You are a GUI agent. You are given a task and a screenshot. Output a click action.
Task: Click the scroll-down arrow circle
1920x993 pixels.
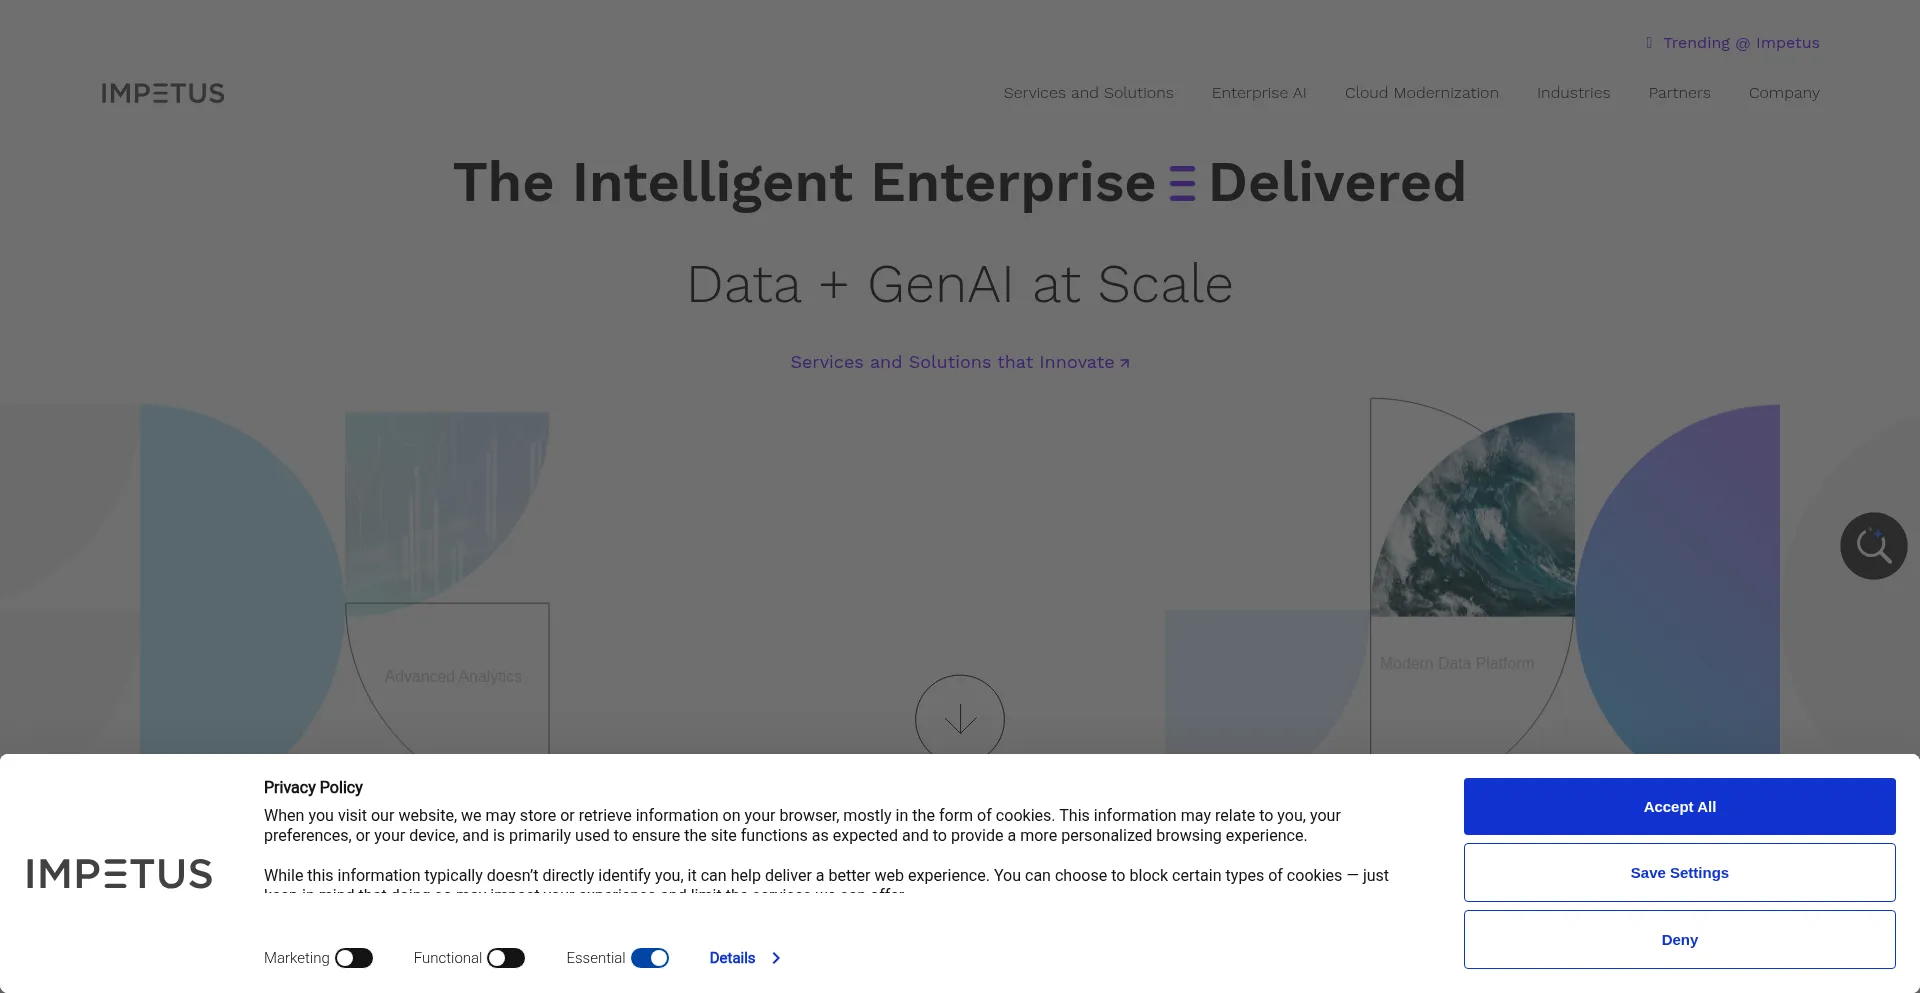tap(960, 718)
